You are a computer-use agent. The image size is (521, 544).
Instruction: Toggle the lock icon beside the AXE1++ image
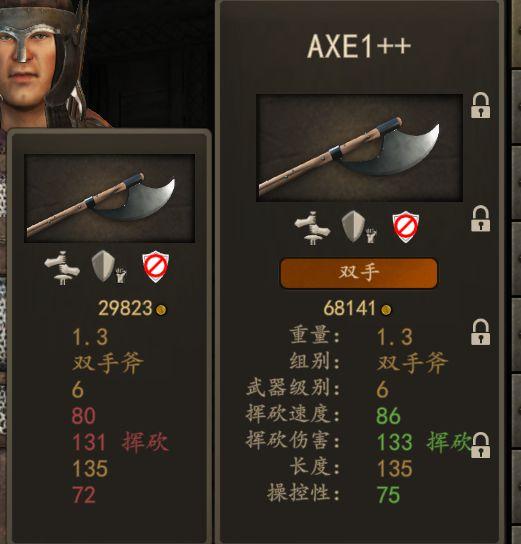(x=480, y=105)
